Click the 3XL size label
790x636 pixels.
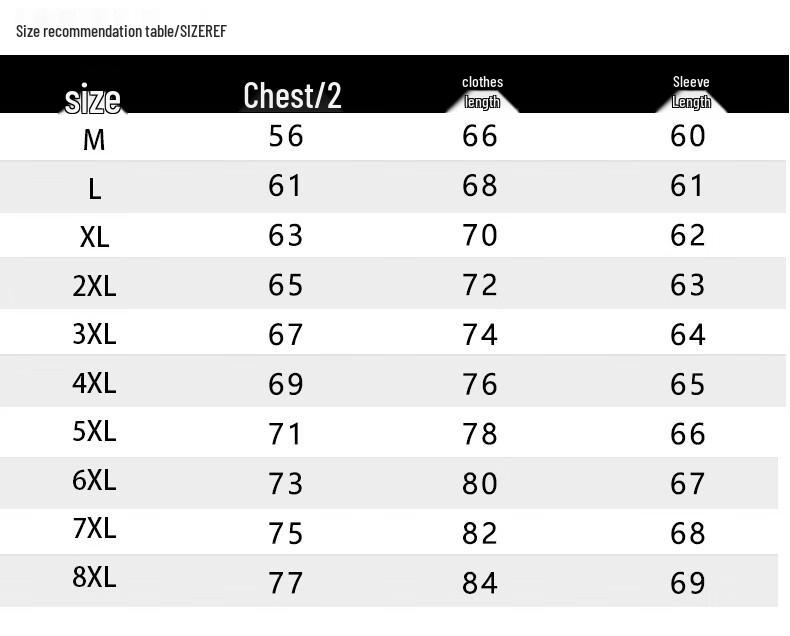[x=94, y=334]
